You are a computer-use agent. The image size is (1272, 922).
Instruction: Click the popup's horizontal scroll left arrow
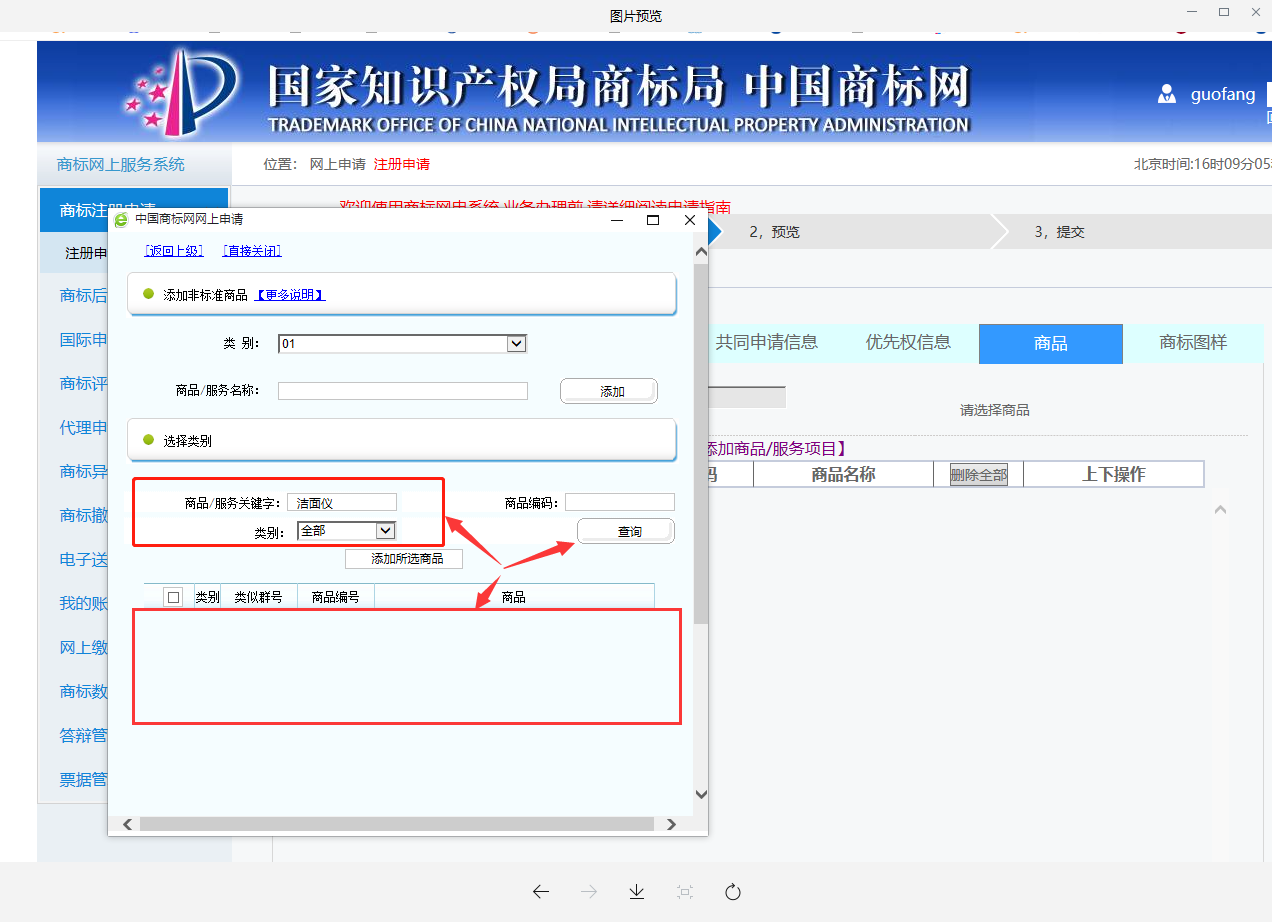point(127,825)
